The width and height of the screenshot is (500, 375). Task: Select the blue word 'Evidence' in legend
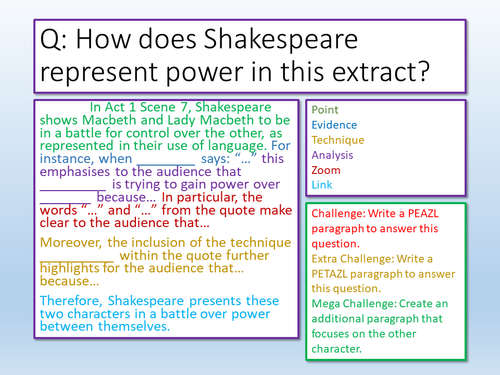pyautogui.click(x=334, y=125)
